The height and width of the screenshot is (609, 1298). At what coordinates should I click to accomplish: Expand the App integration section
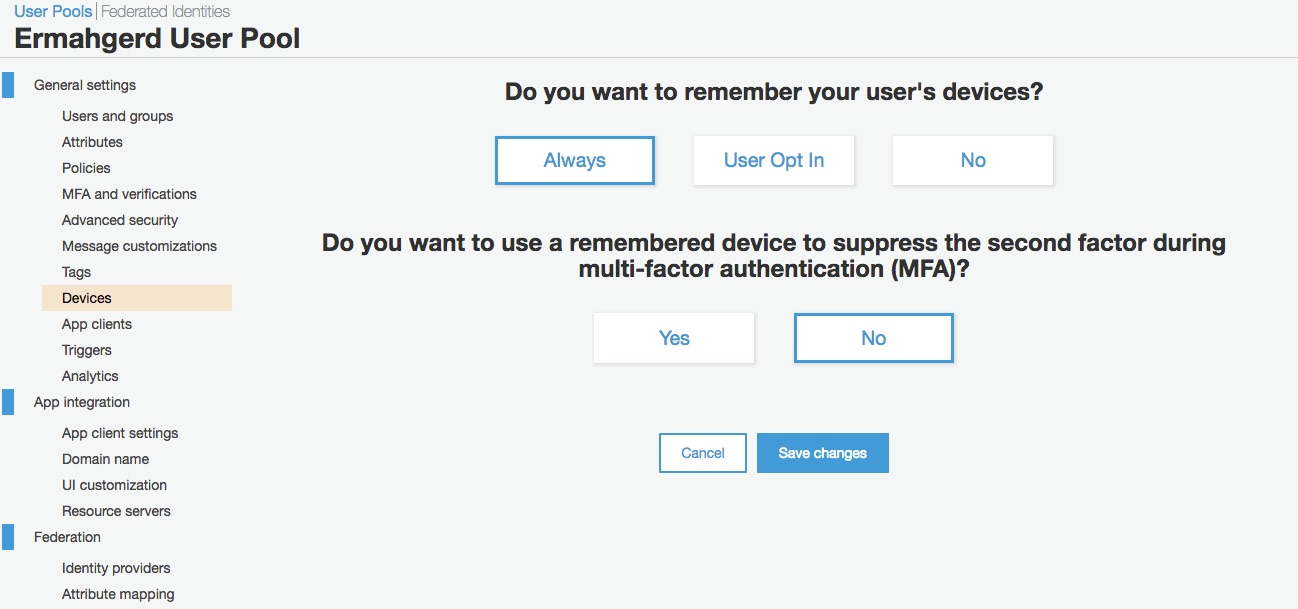pos(82,402)
